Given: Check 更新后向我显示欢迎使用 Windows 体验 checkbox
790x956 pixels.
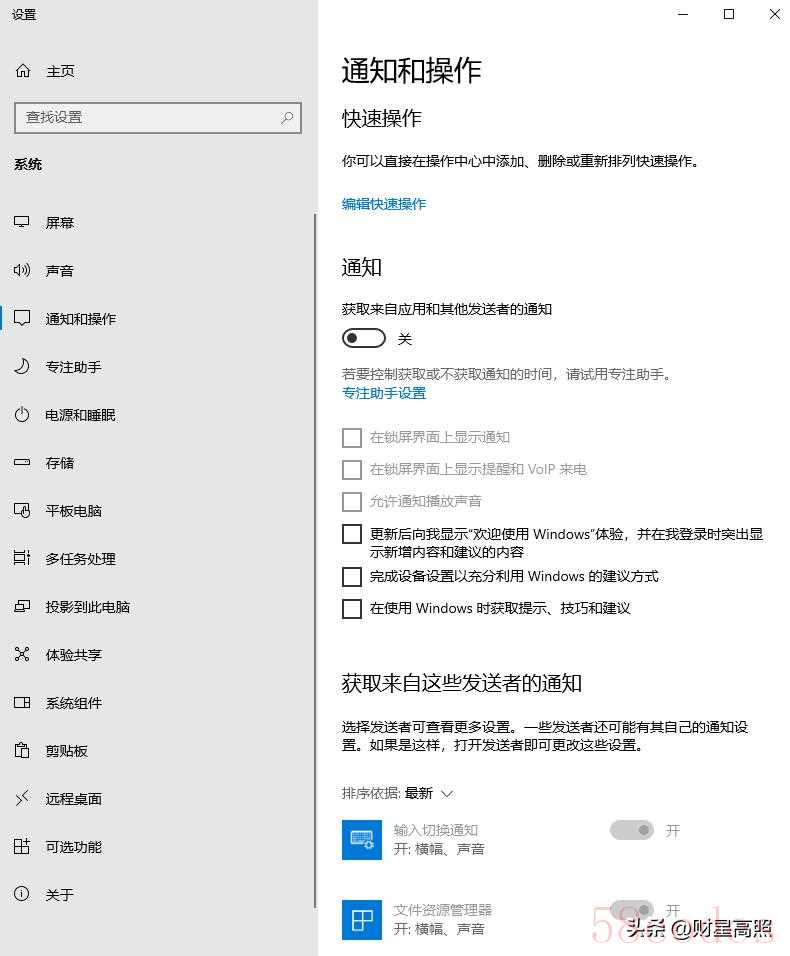Looking at the screenshot, I should [352, 534].
